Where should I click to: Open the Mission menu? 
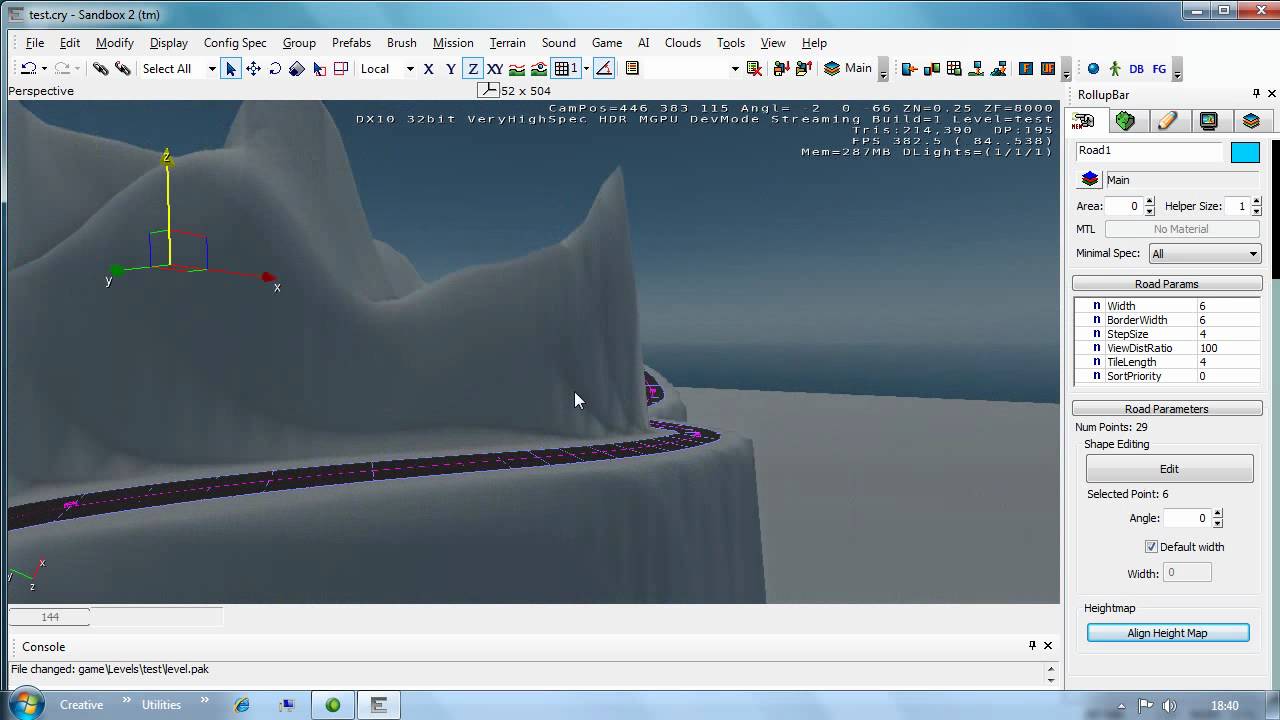tap(453, 43)
